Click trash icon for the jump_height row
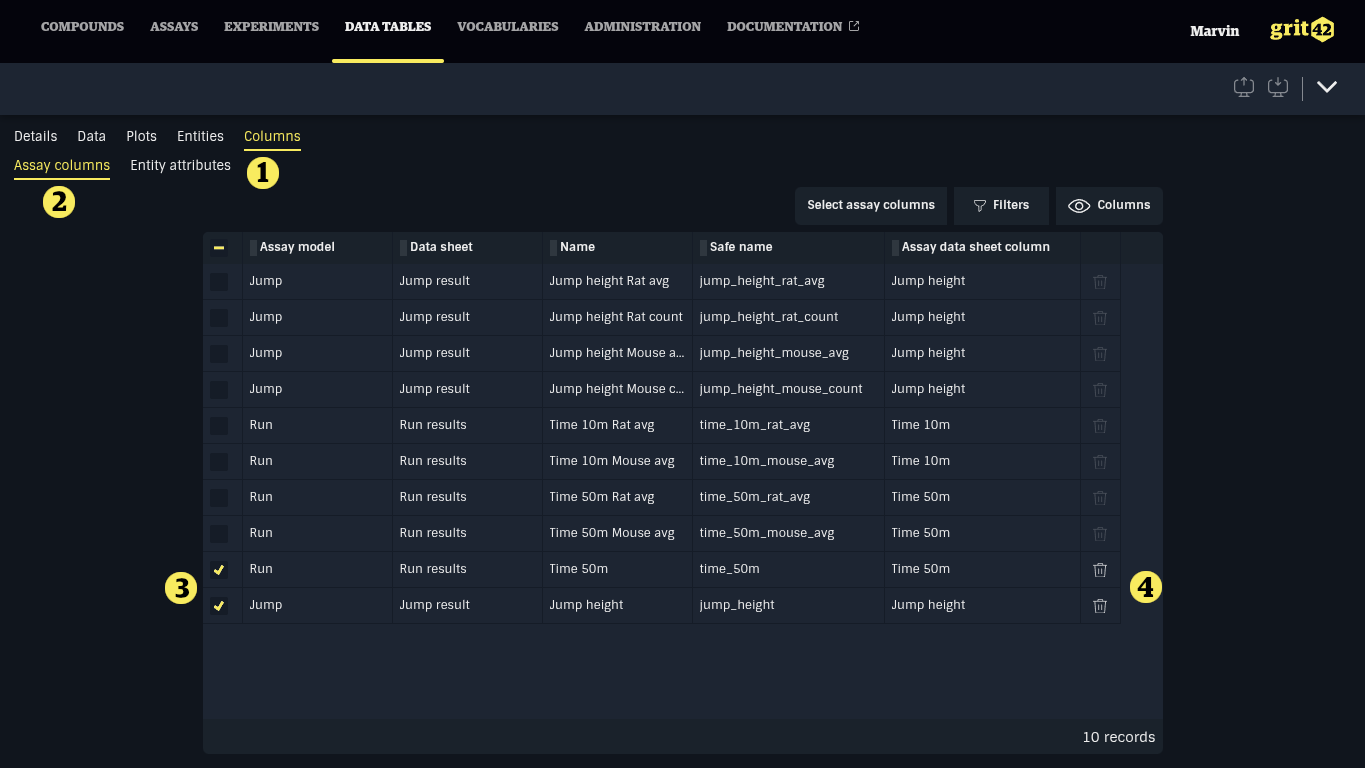 [x=1100, y=606]
